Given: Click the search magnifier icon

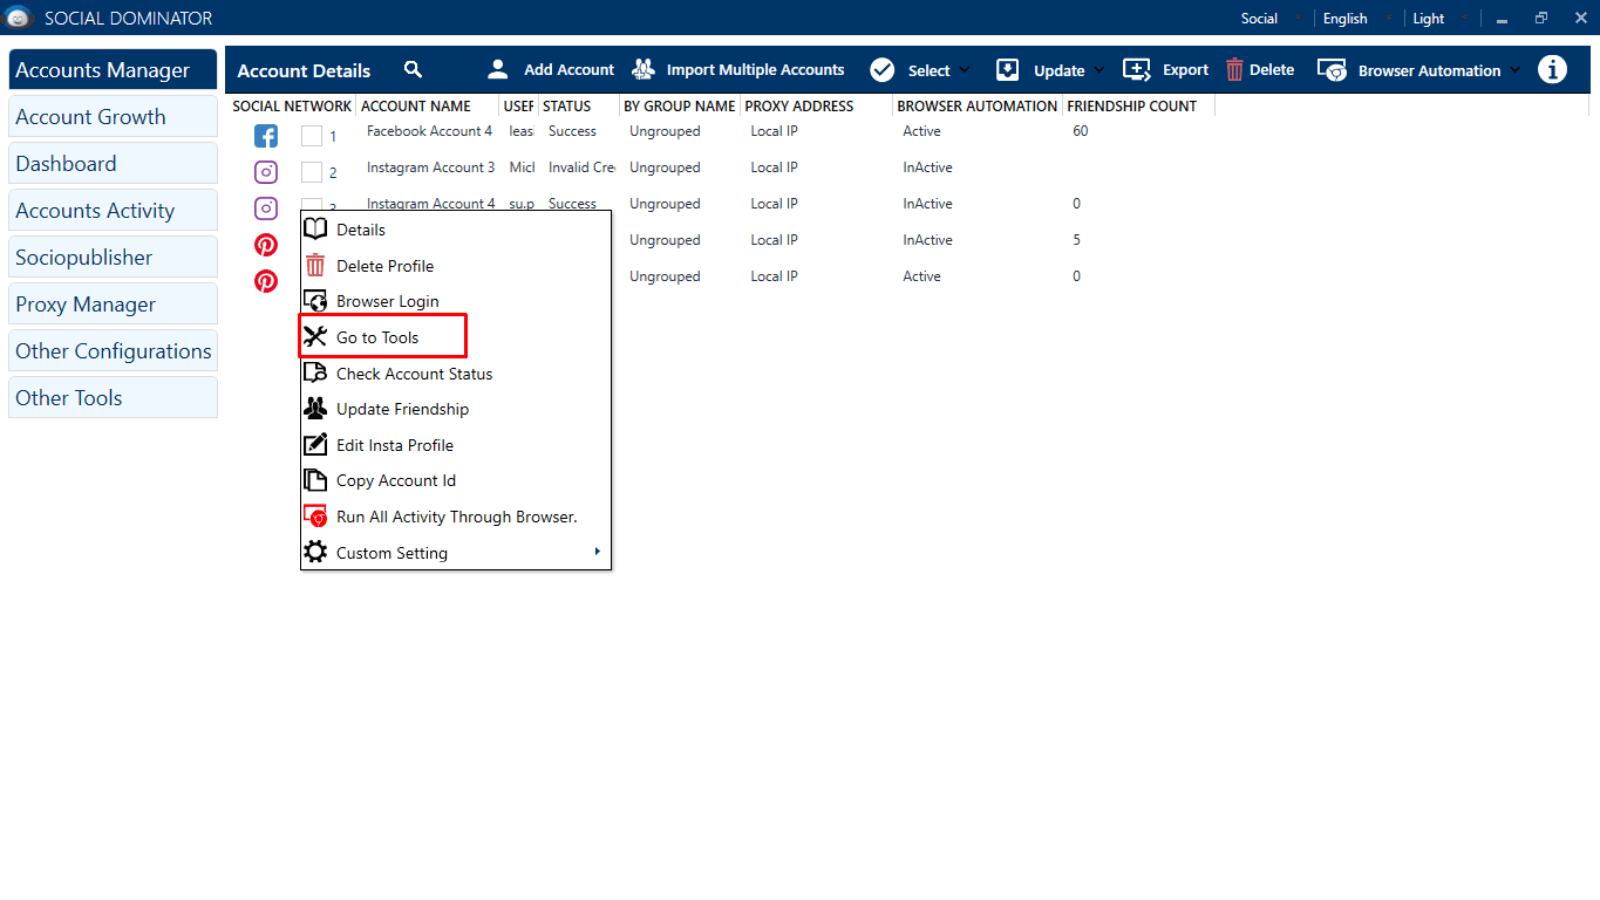Looking at the screenshot, I should [413, 69].
